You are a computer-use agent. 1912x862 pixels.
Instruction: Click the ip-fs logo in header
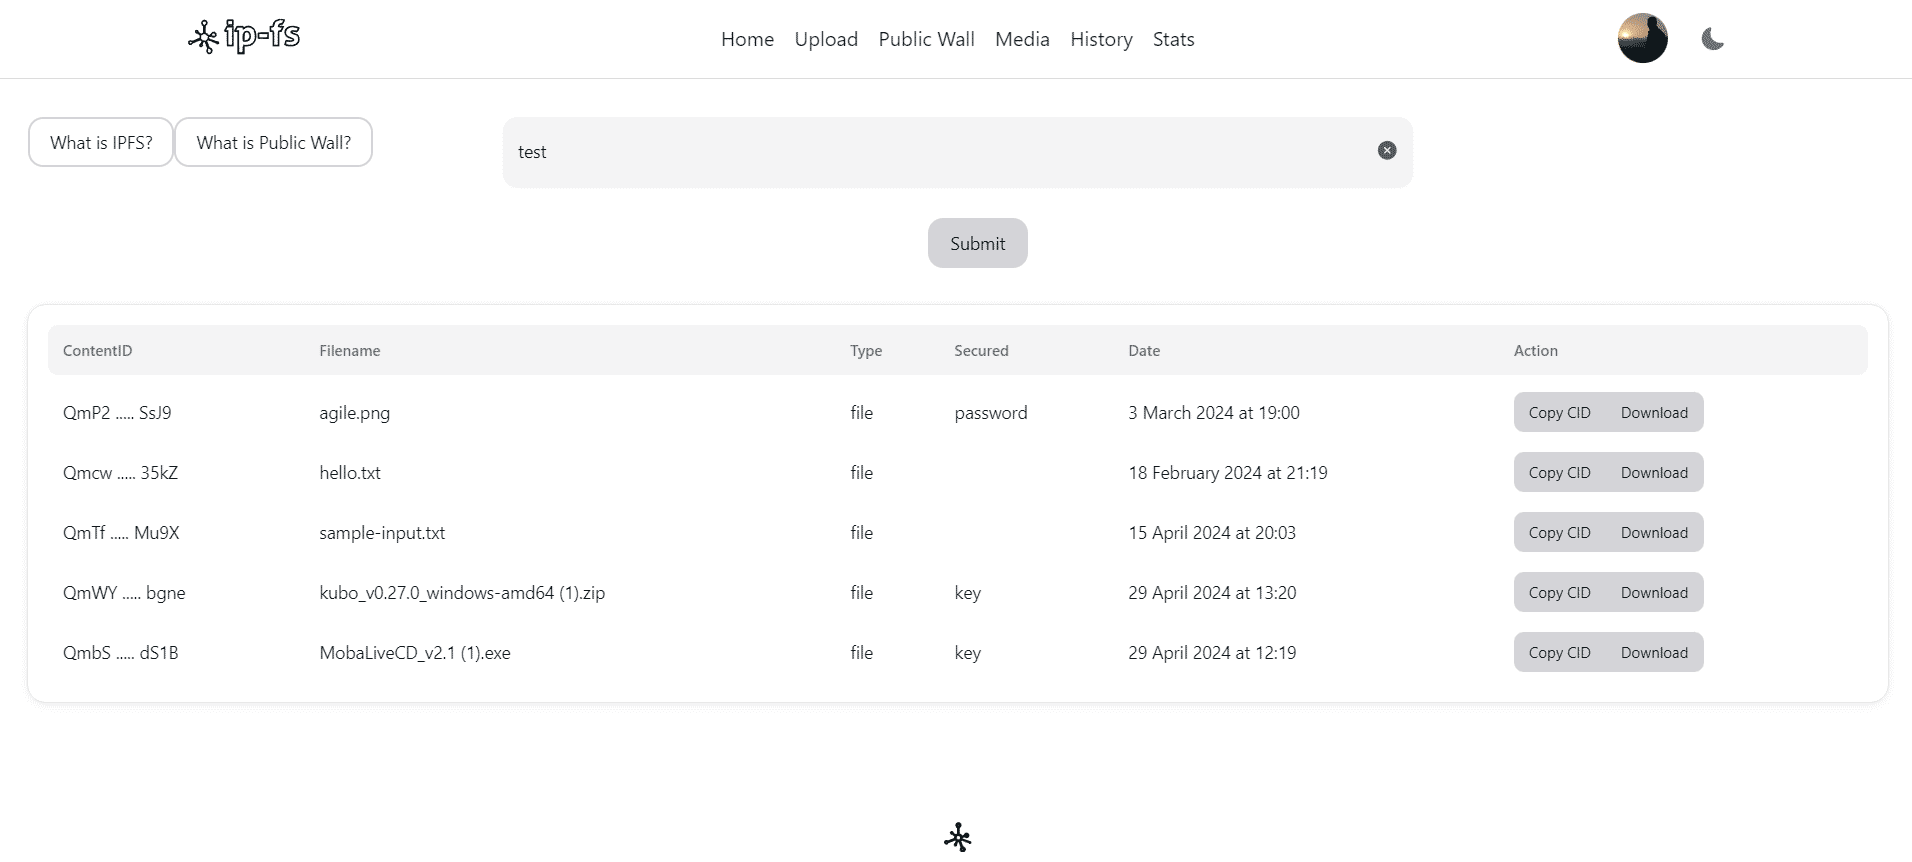pos(244,37)
